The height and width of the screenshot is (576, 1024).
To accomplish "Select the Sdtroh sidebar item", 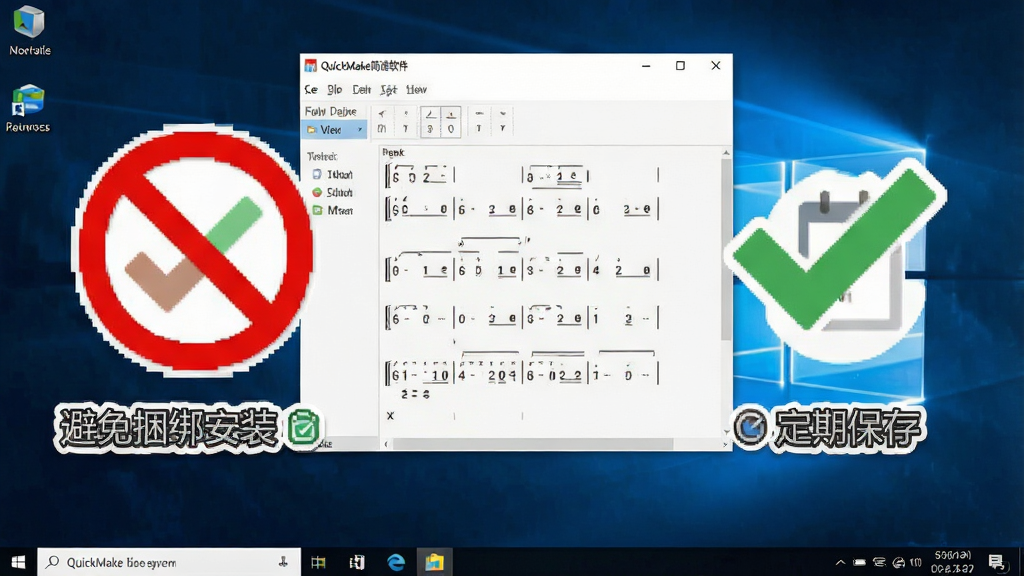I will [340, 192].
